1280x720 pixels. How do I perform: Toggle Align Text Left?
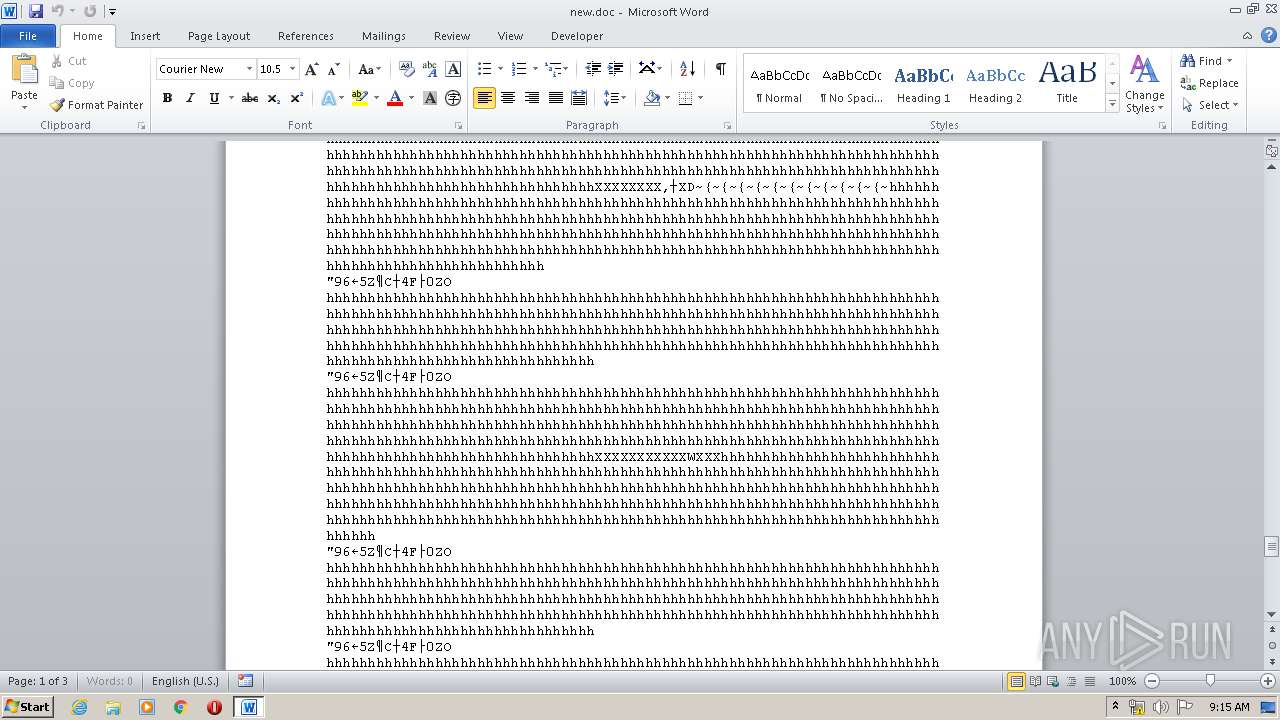tap(485, 98)
